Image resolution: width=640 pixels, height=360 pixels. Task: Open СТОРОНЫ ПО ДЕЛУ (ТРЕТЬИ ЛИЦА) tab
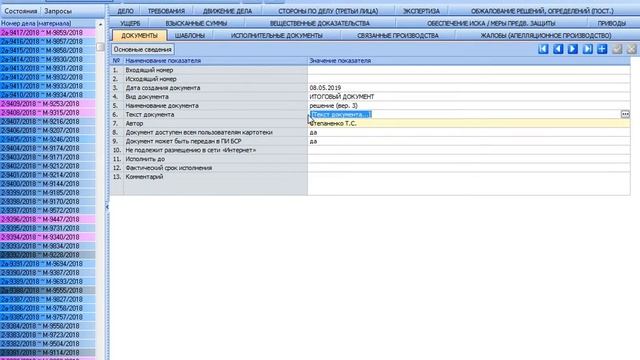[328, 11]
